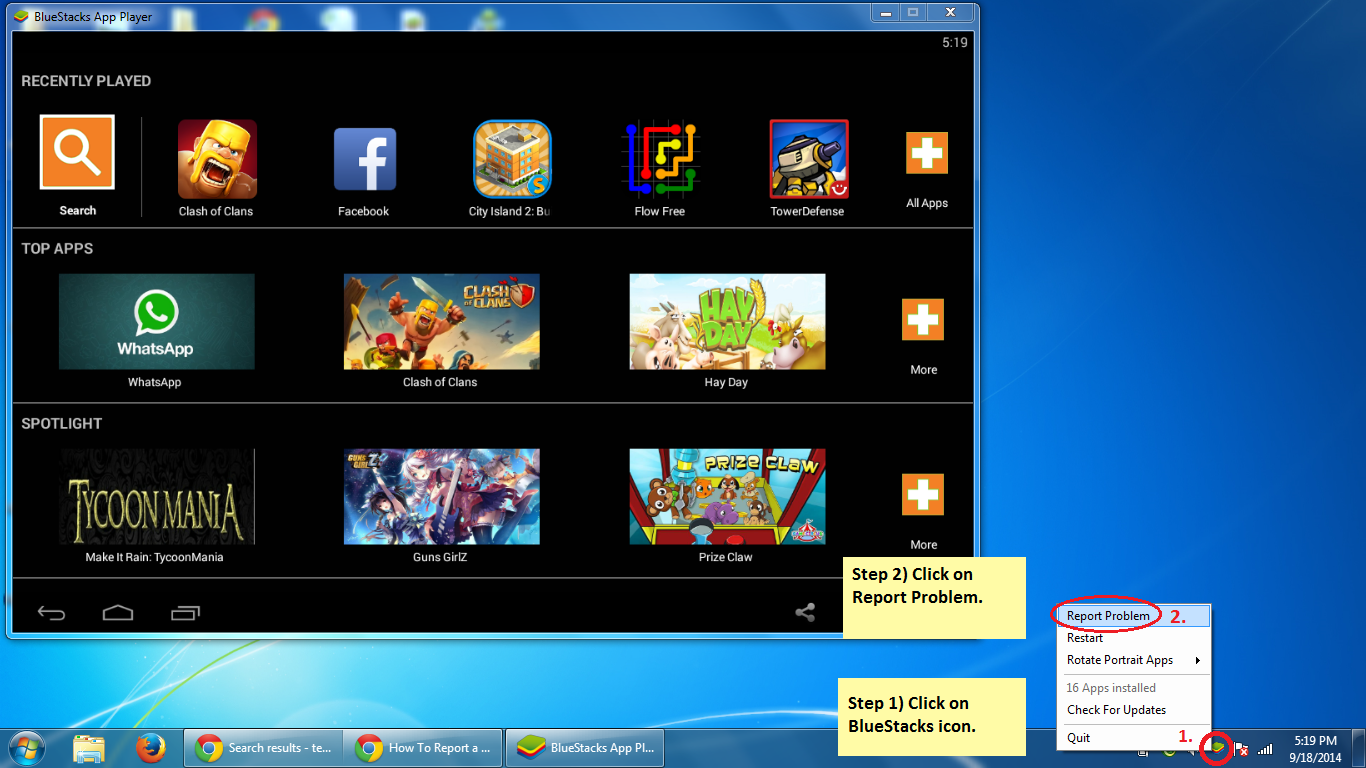
Task: Open the Windows Start button
Action: coord(25,748)
